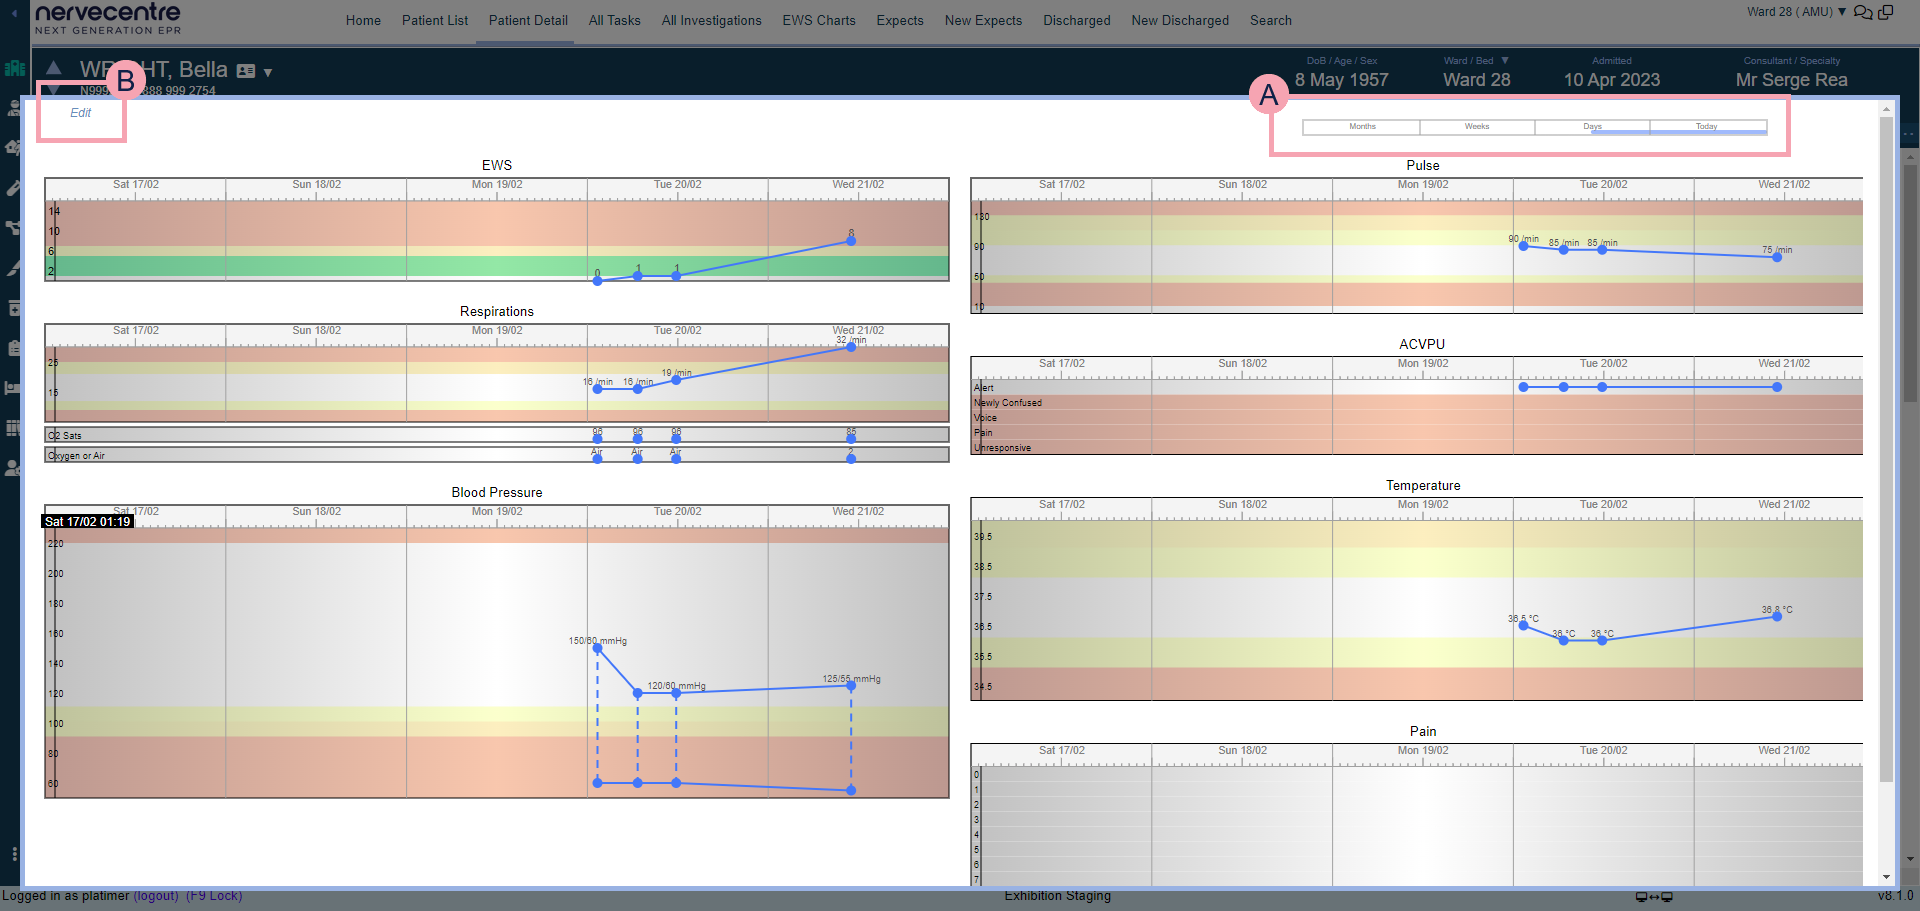Click the green hospital building sidebar icon
1920x911 pixels.
(x=14, y=68)
